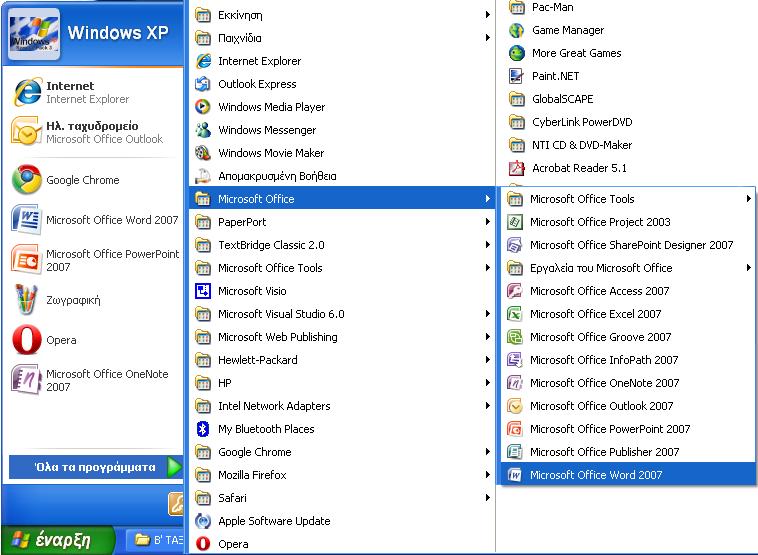Launch Microsoft Office Outlook e-mail shortcut
The image size is (758, 555).
coord(92,132)
